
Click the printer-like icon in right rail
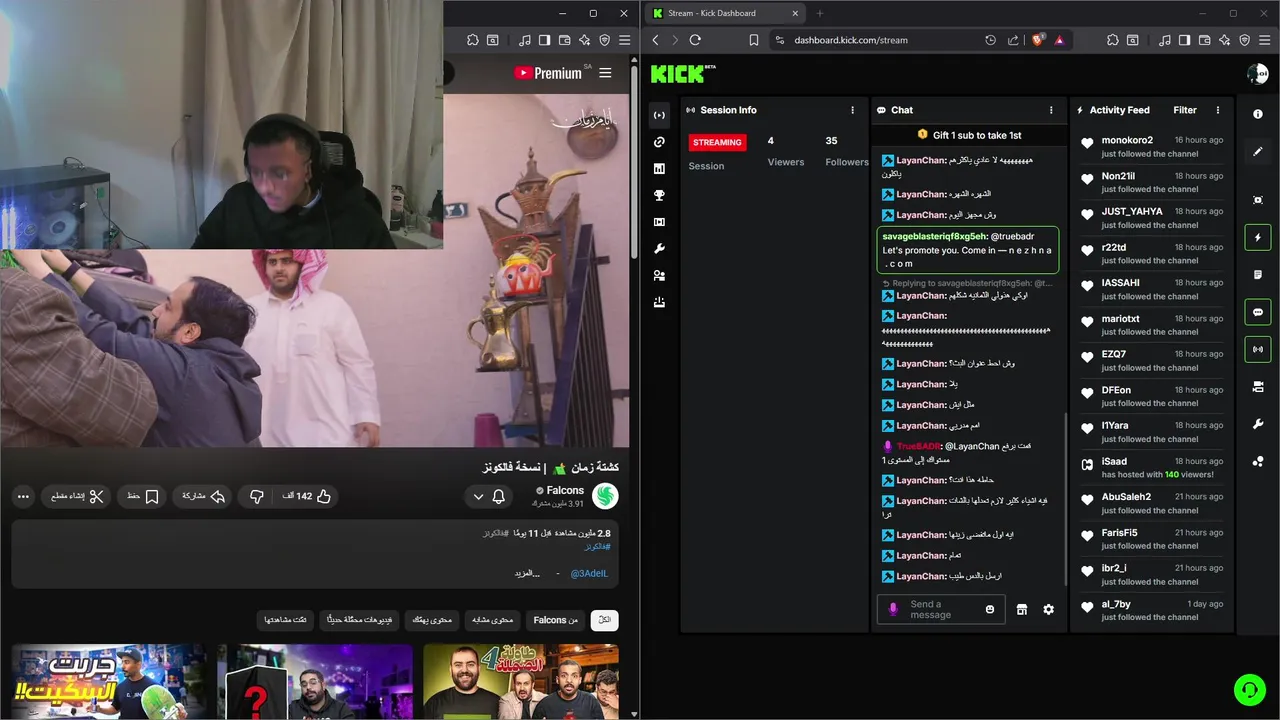click(1258, 387)
